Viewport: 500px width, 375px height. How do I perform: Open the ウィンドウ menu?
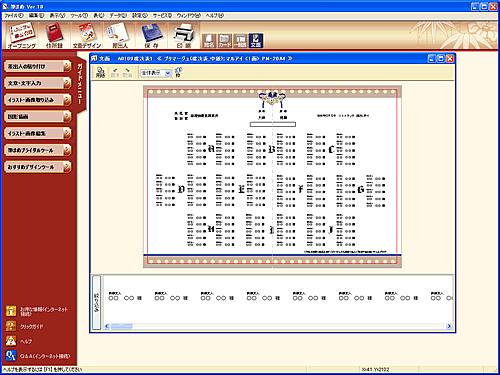click(189, 16)
